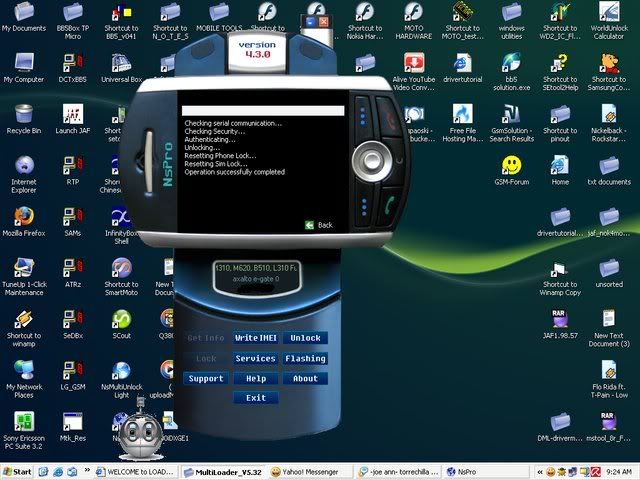Open JAF1.98.57 RAR archive
The image size is (640, 480).
(560, 324)
